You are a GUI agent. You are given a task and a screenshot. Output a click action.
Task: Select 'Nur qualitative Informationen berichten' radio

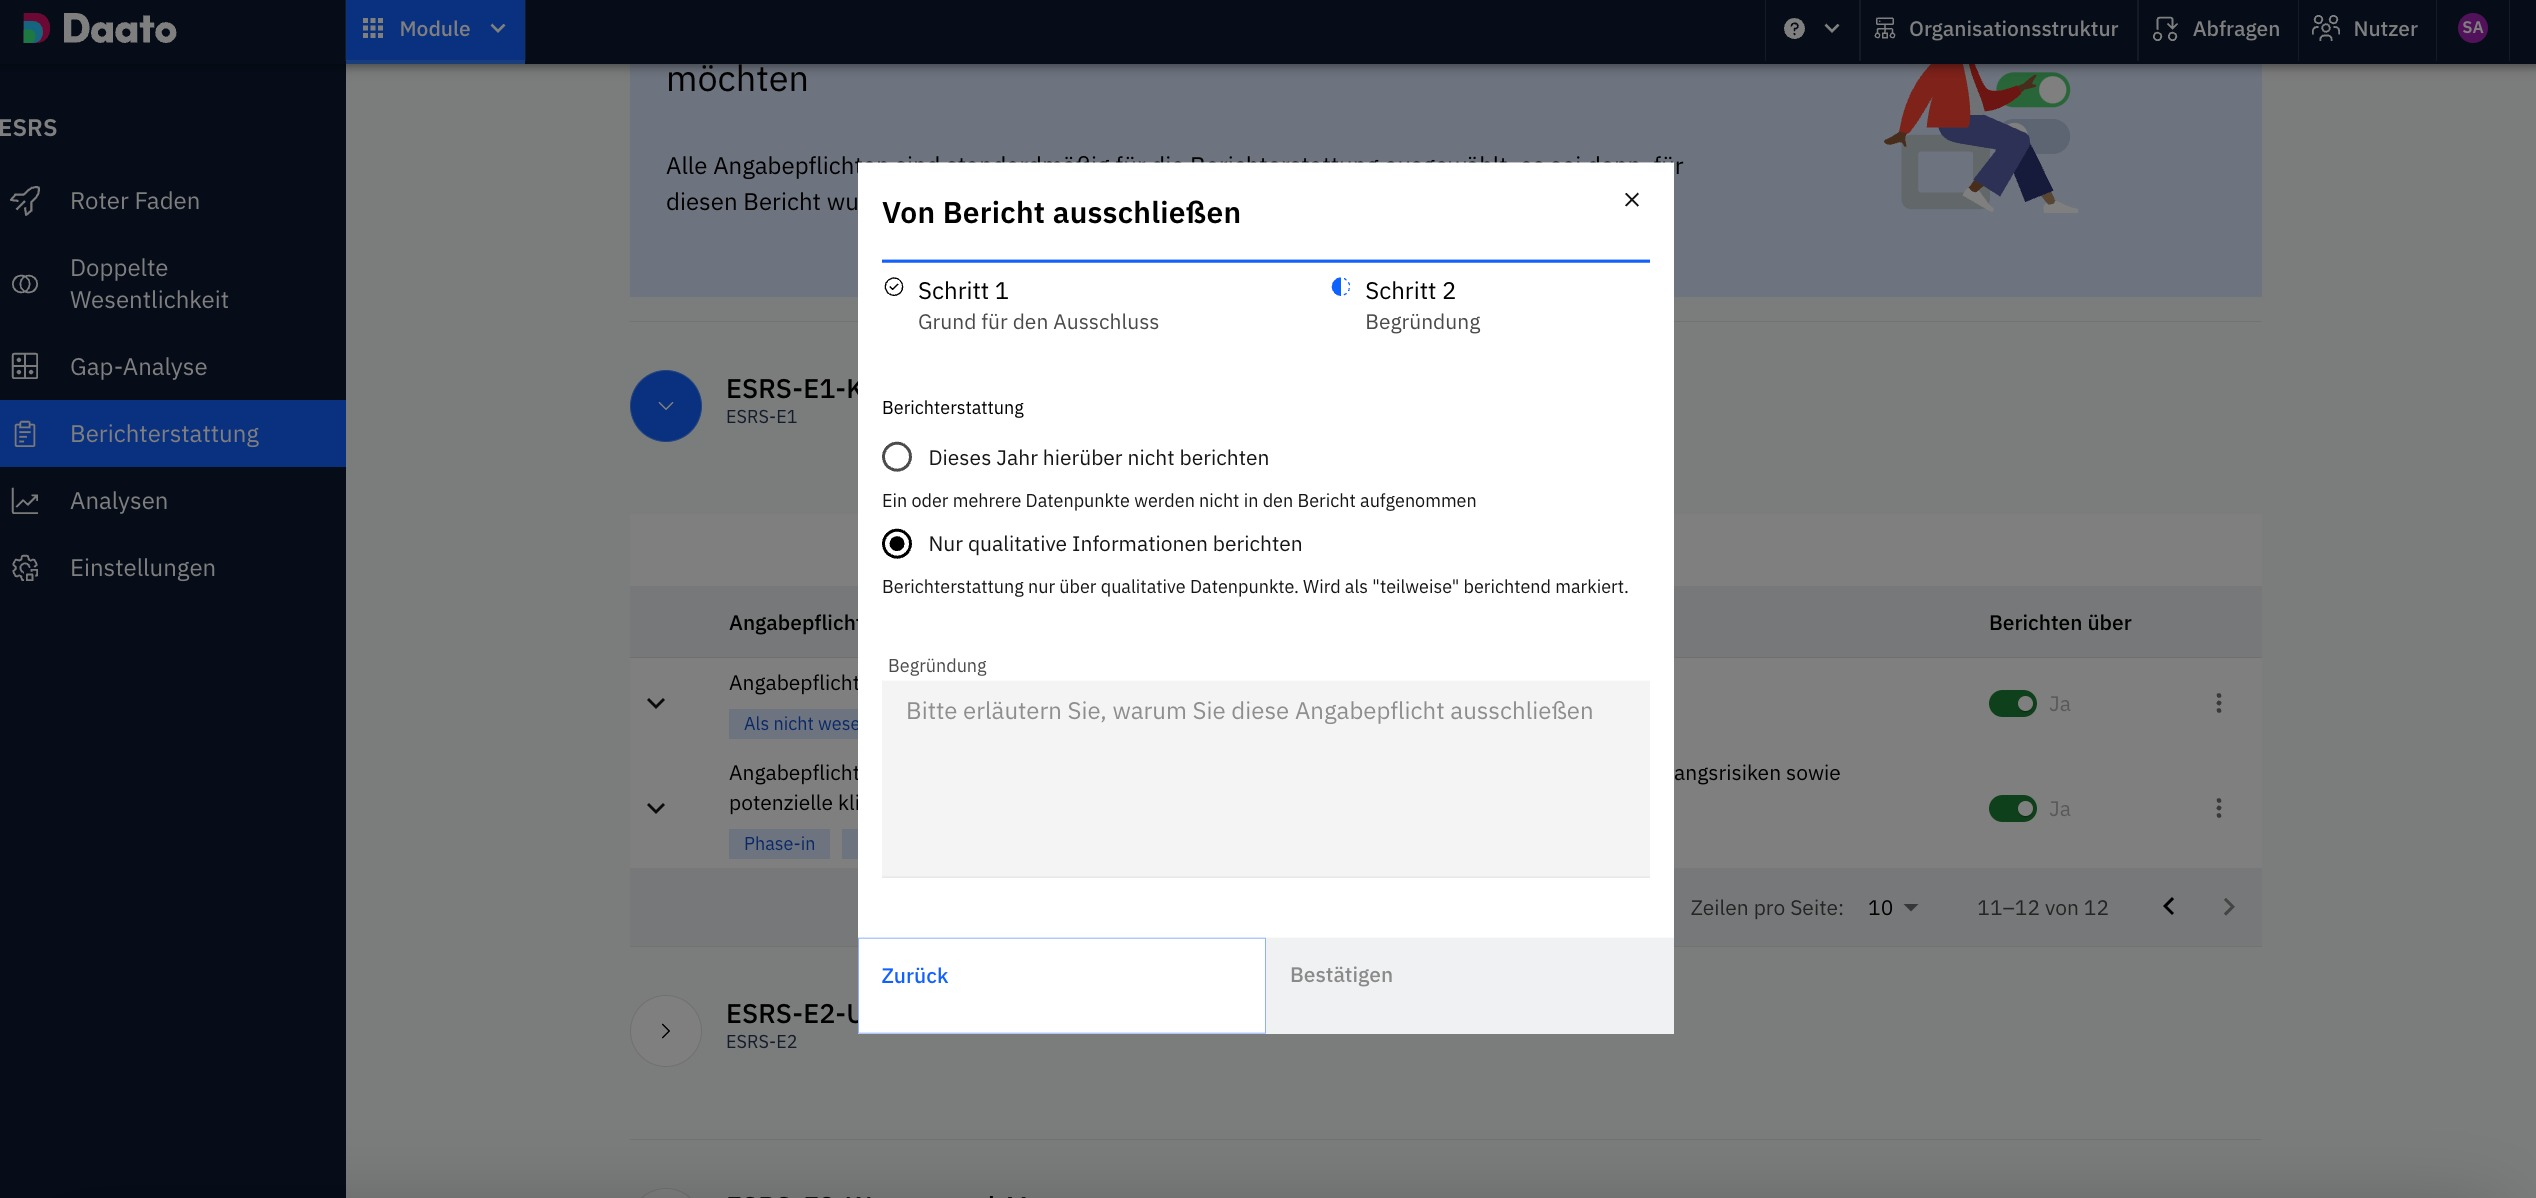[x=897, y=544]
